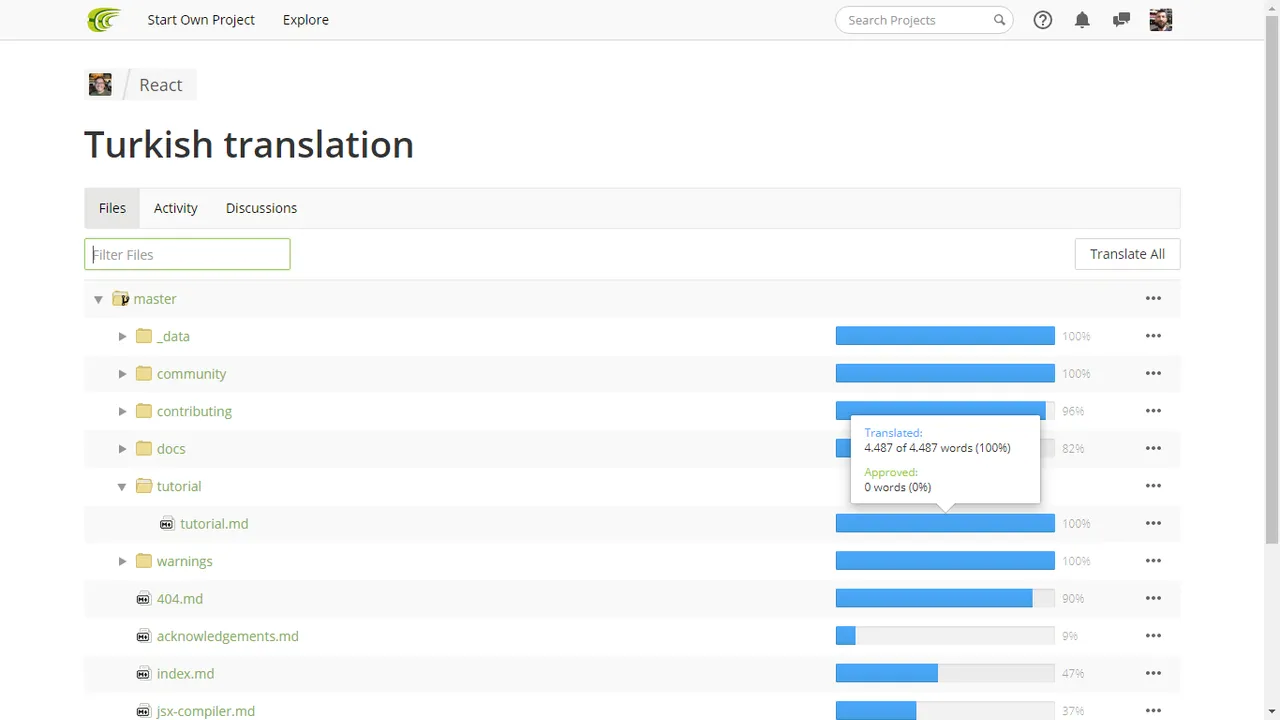1280x720 pixels.
Task: Open the user profile avatar in header
Action: tap(1161, 20)
